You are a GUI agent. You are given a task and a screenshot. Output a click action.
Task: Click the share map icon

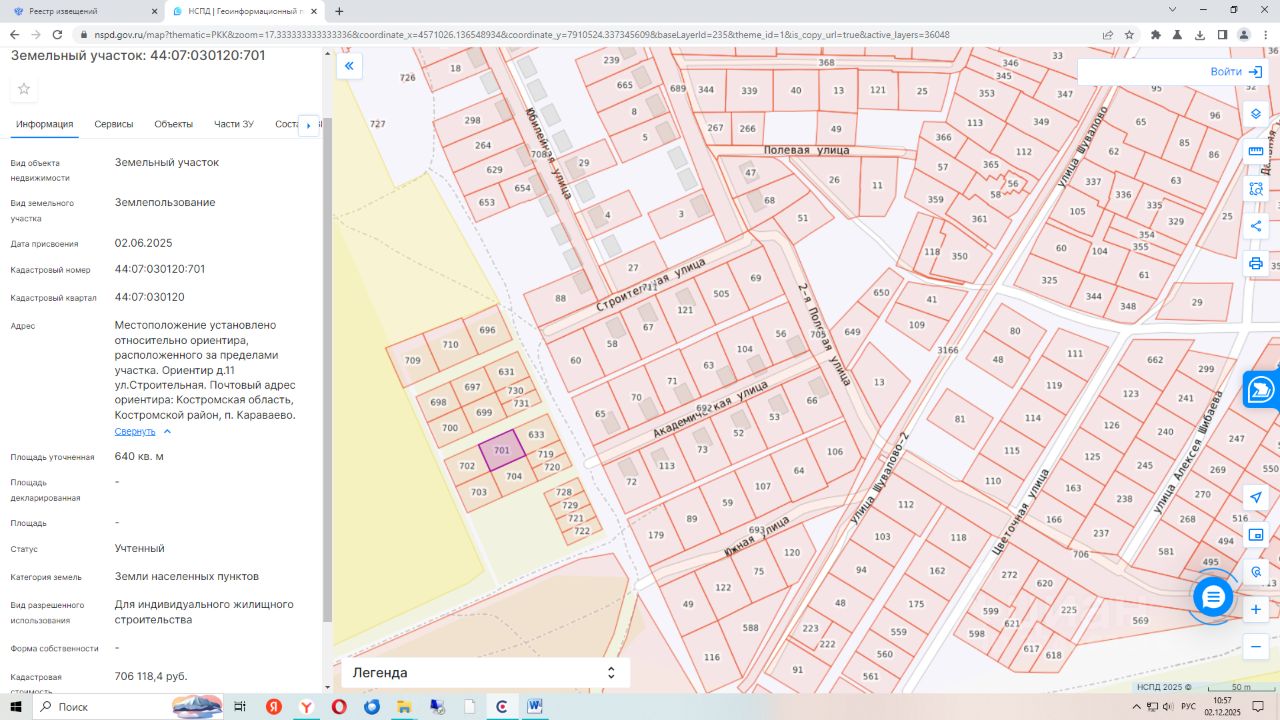click(1256, 226)
